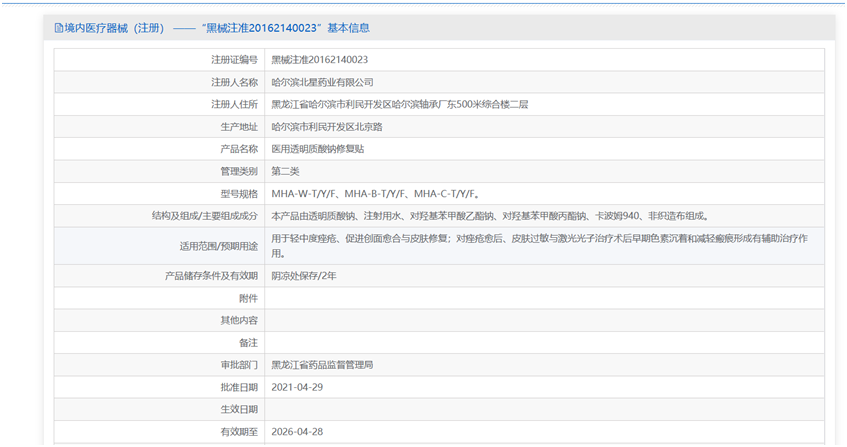The width and height of the screenshot is (847, 447).
Task: Click the label 注册人住所
Action: (x=234, y=104)
